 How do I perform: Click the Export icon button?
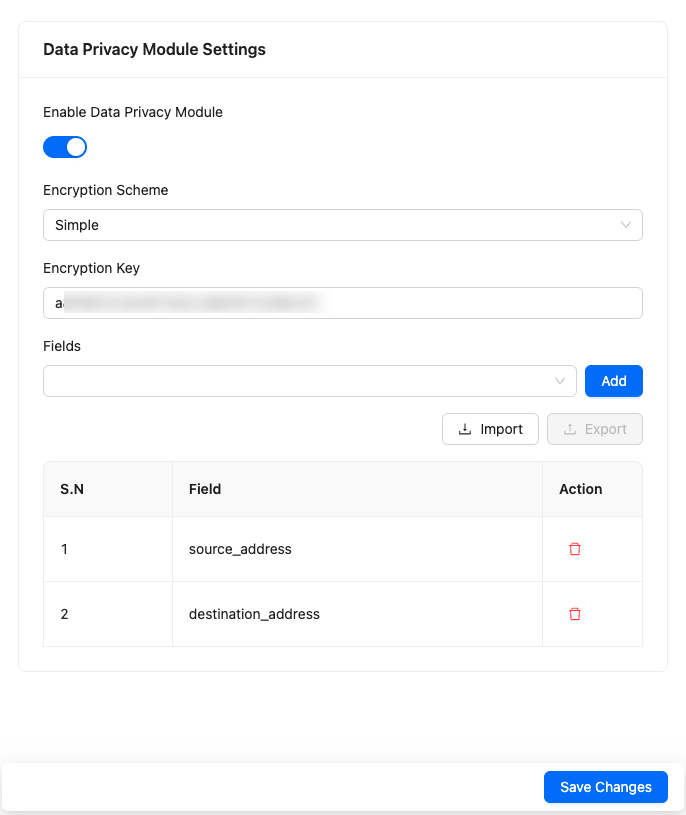[x=594, y=428]
